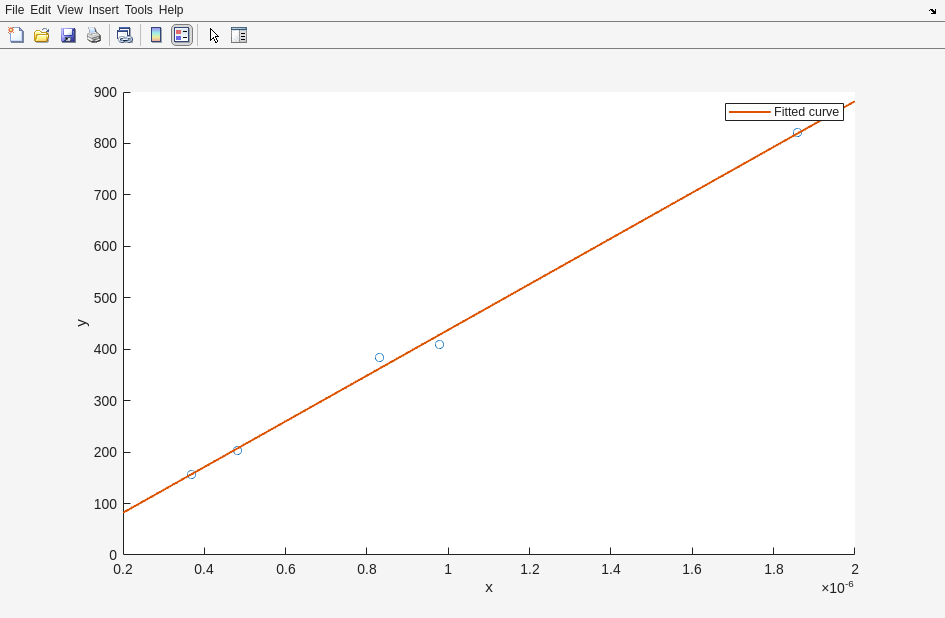Viewport: 945px width, 618px height.
Task: Insert a colorbar from the toolbar
Action: (x=156, y=35)
